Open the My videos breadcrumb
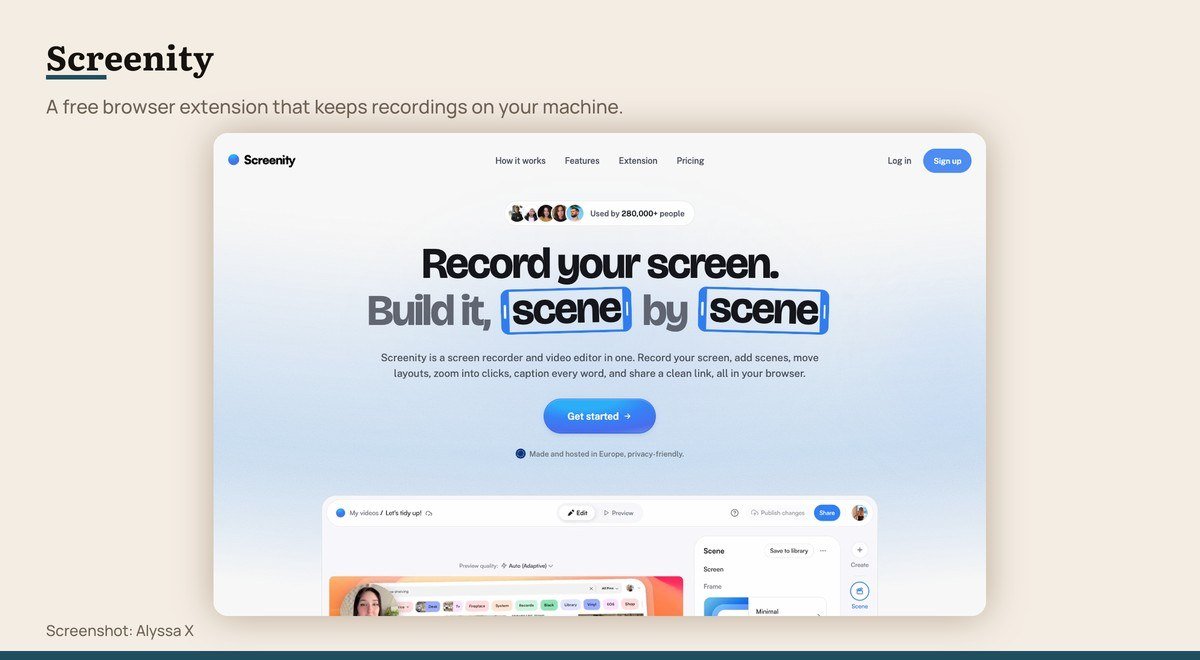Viewport: 1200px width, 660px height. pos(364,513)
